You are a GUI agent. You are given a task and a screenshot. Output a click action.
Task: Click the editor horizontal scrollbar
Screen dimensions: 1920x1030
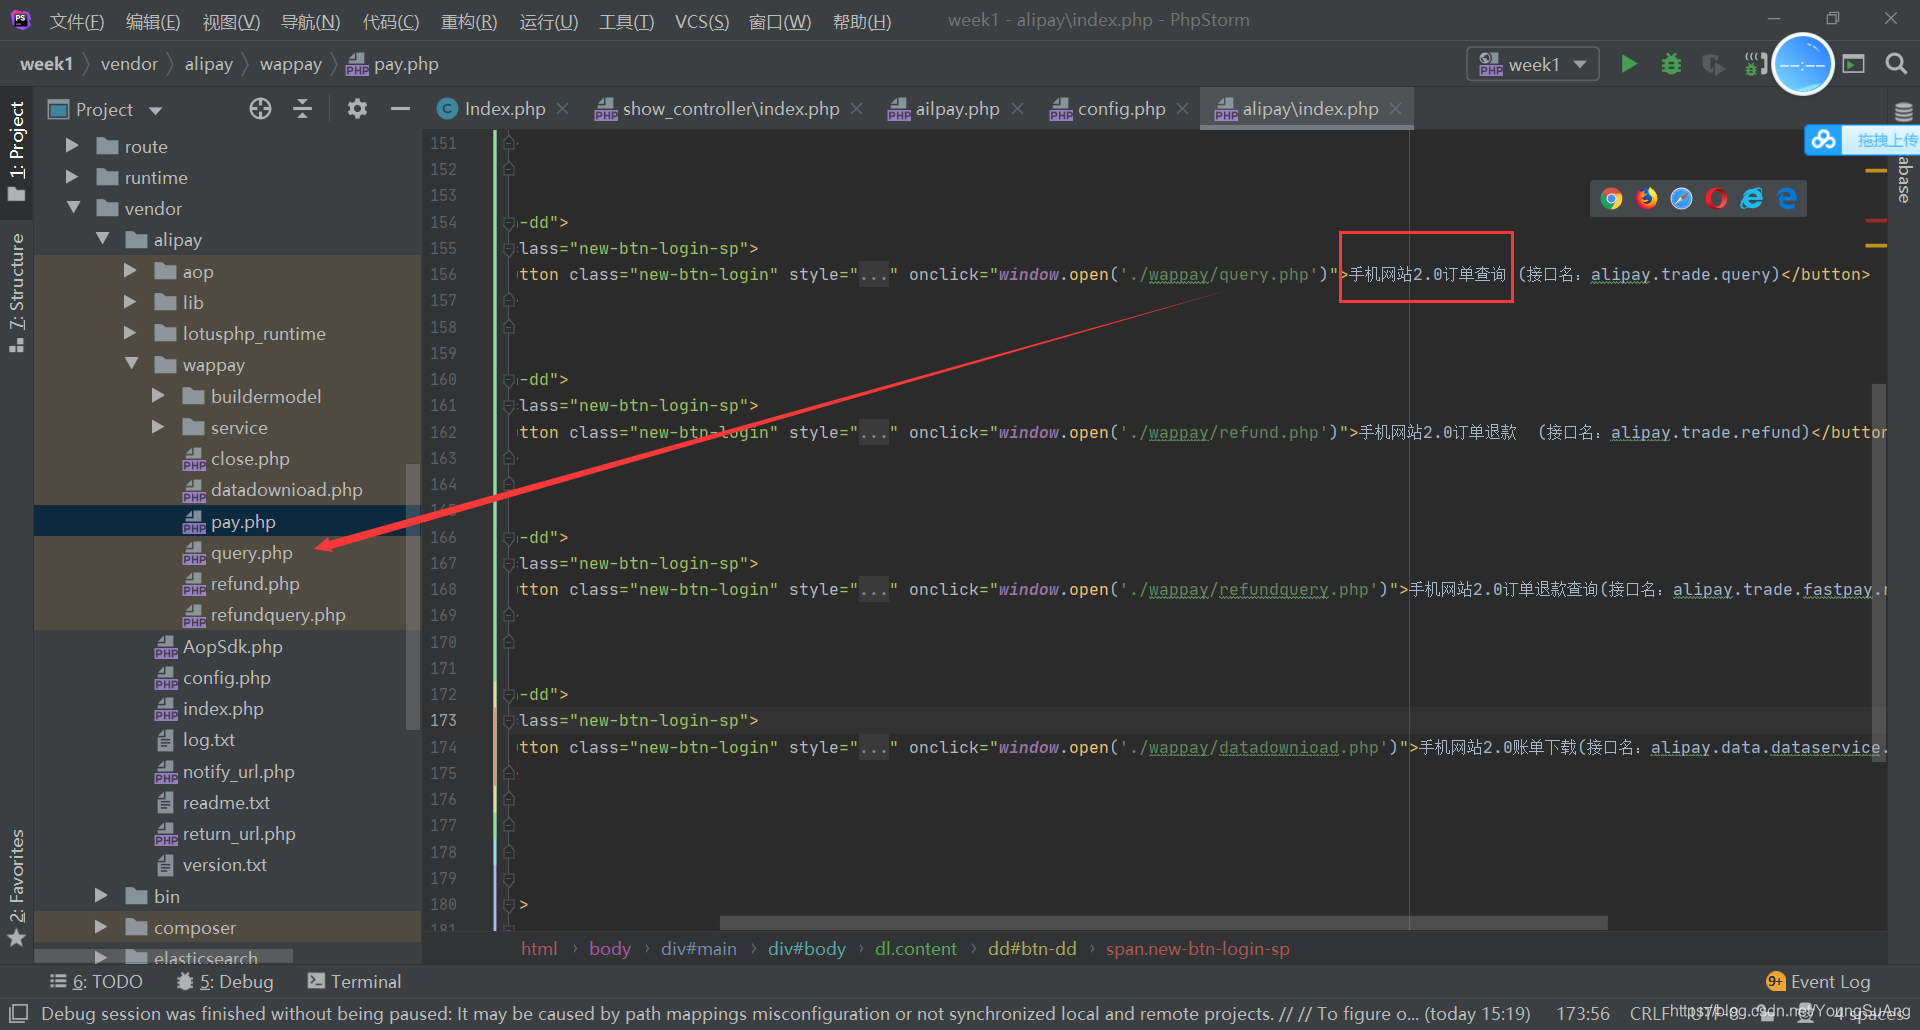(1163, 923)
